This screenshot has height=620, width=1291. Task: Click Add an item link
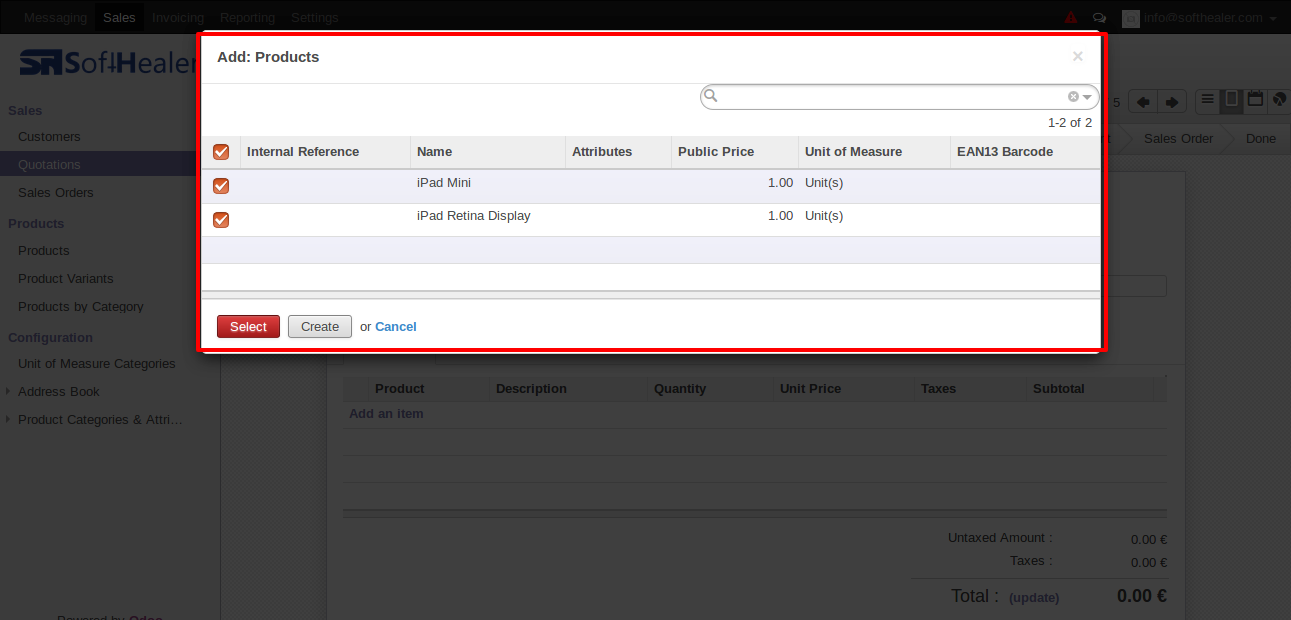click(x=386, y=414)
